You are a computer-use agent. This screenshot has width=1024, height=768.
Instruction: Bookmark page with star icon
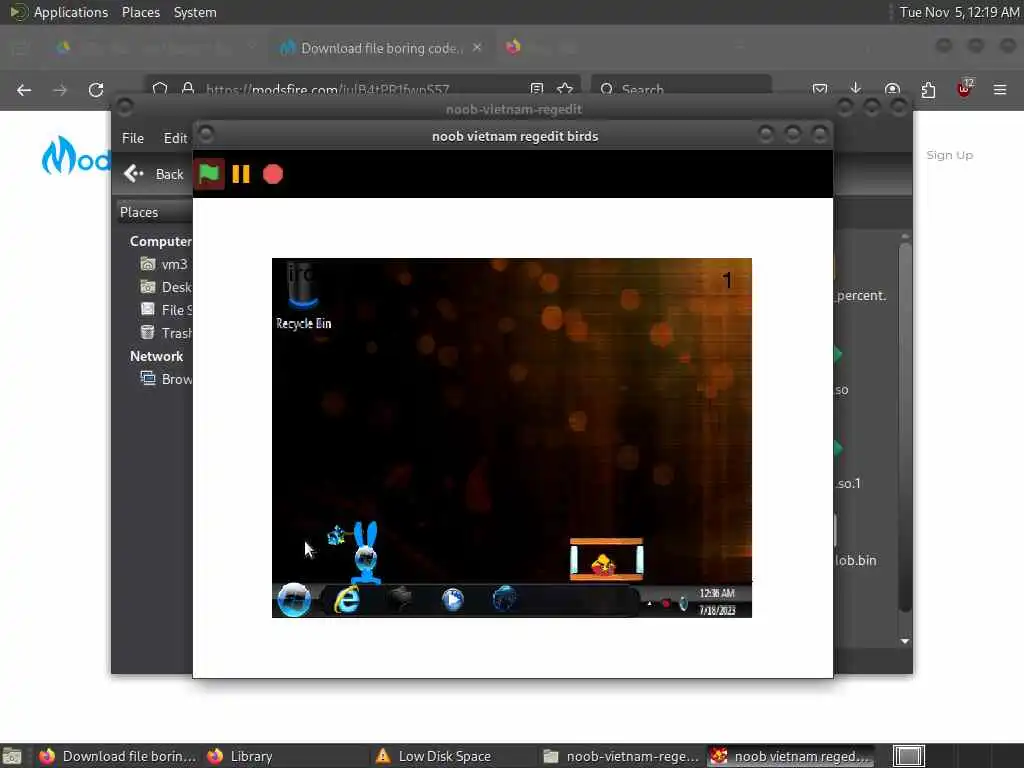[x=566, y=89]
